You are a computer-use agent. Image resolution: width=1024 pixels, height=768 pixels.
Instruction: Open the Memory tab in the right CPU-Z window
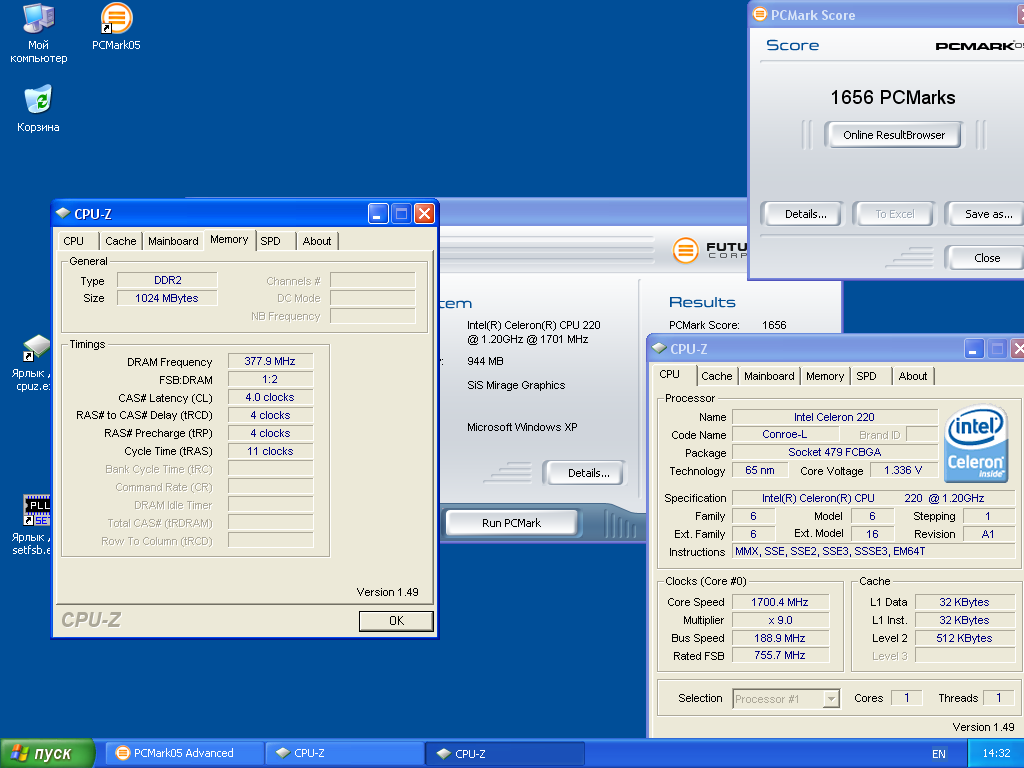[x=825, y=376]
